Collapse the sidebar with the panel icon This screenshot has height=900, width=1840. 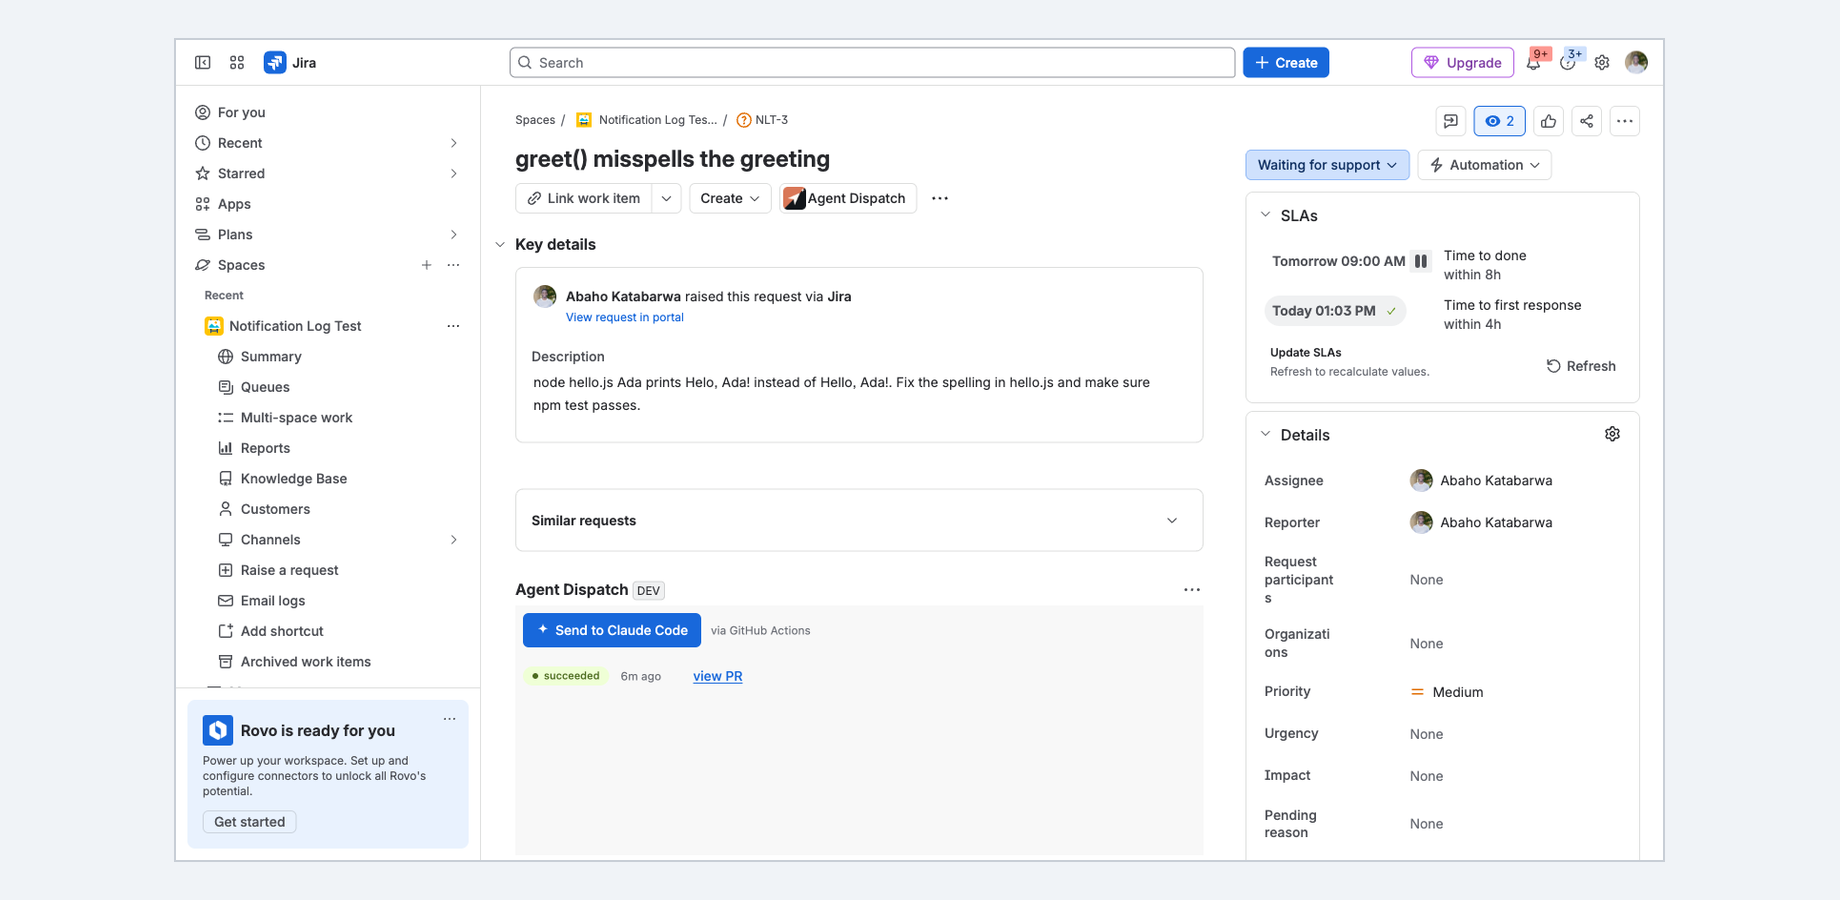[203, 62]
